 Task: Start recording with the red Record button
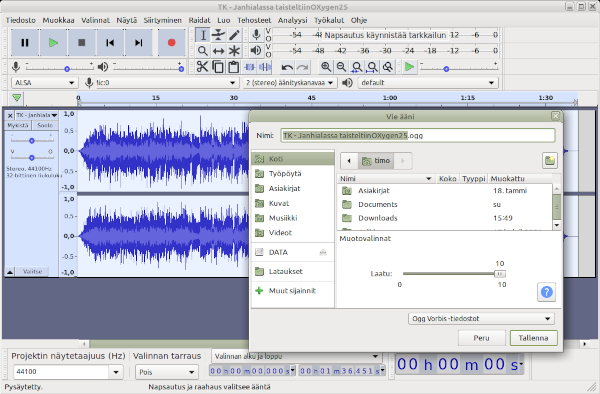[x=171, y=42]
